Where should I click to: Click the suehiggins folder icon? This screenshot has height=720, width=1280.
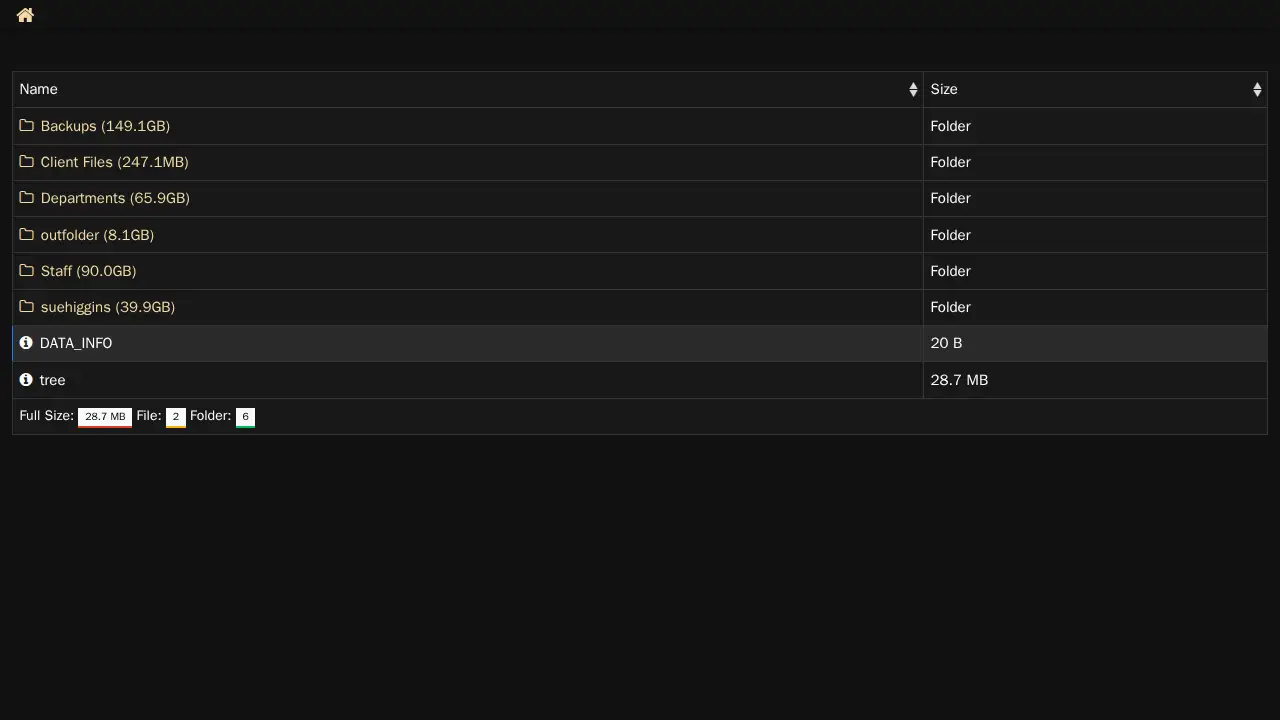[x=27, y=307]
